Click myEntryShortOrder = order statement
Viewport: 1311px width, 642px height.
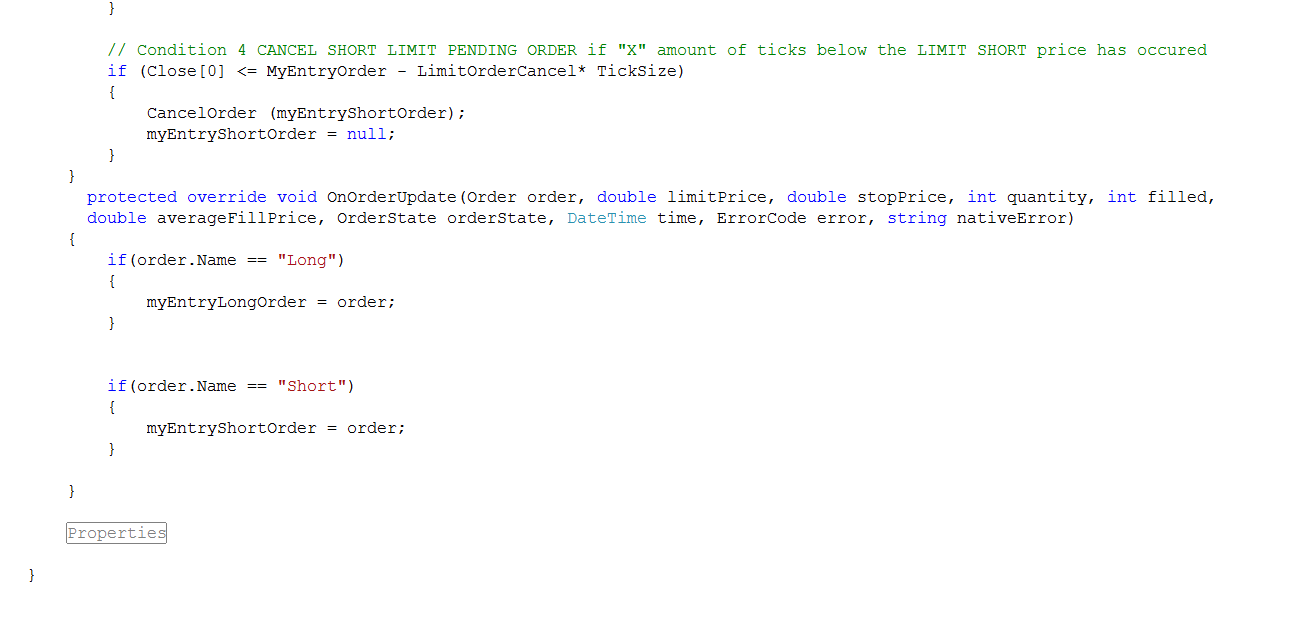pyautogui.click(x=276, y=428)
